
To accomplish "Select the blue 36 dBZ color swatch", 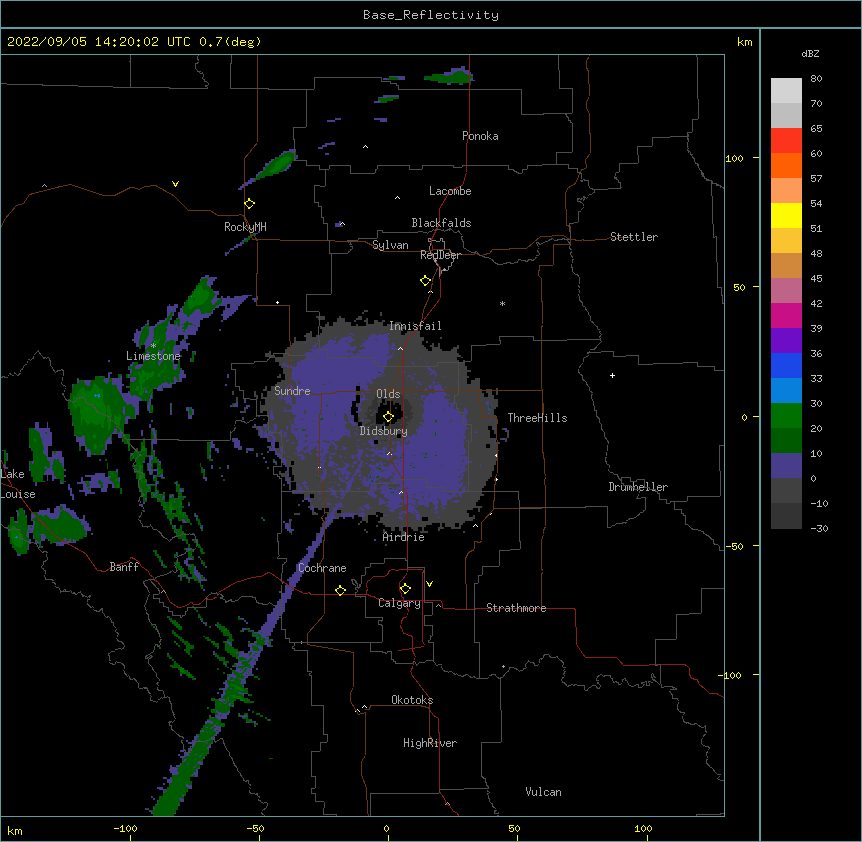I will point(786,366).
